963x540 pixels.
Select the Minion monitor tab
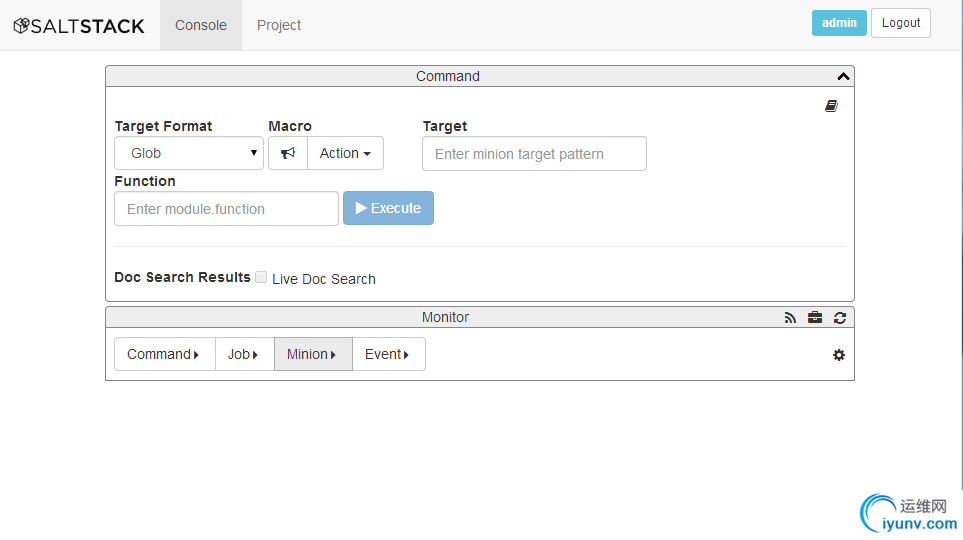point(313,354)
